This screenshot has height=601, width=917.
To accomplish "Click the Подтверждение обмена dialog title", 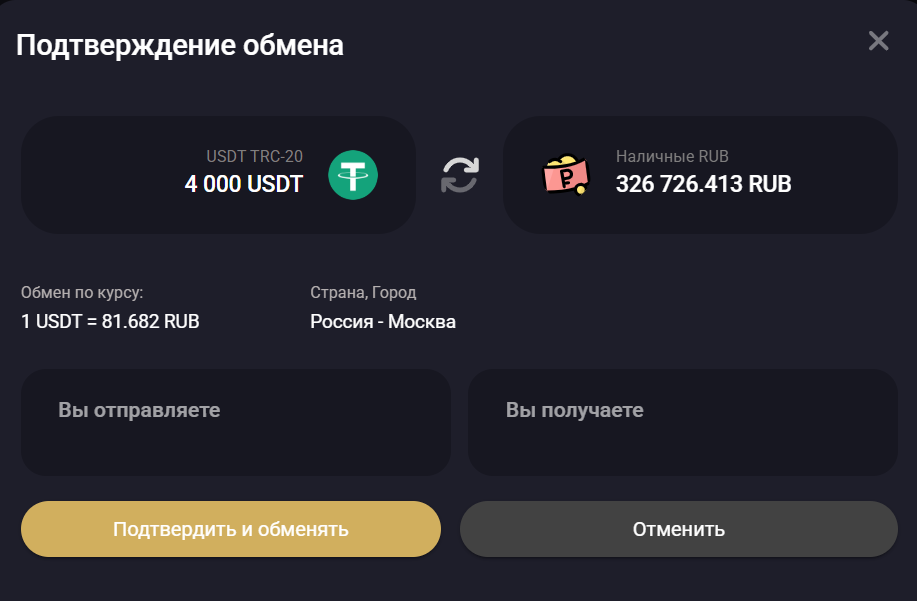I will pyautogui.click(x=180, y=45).
